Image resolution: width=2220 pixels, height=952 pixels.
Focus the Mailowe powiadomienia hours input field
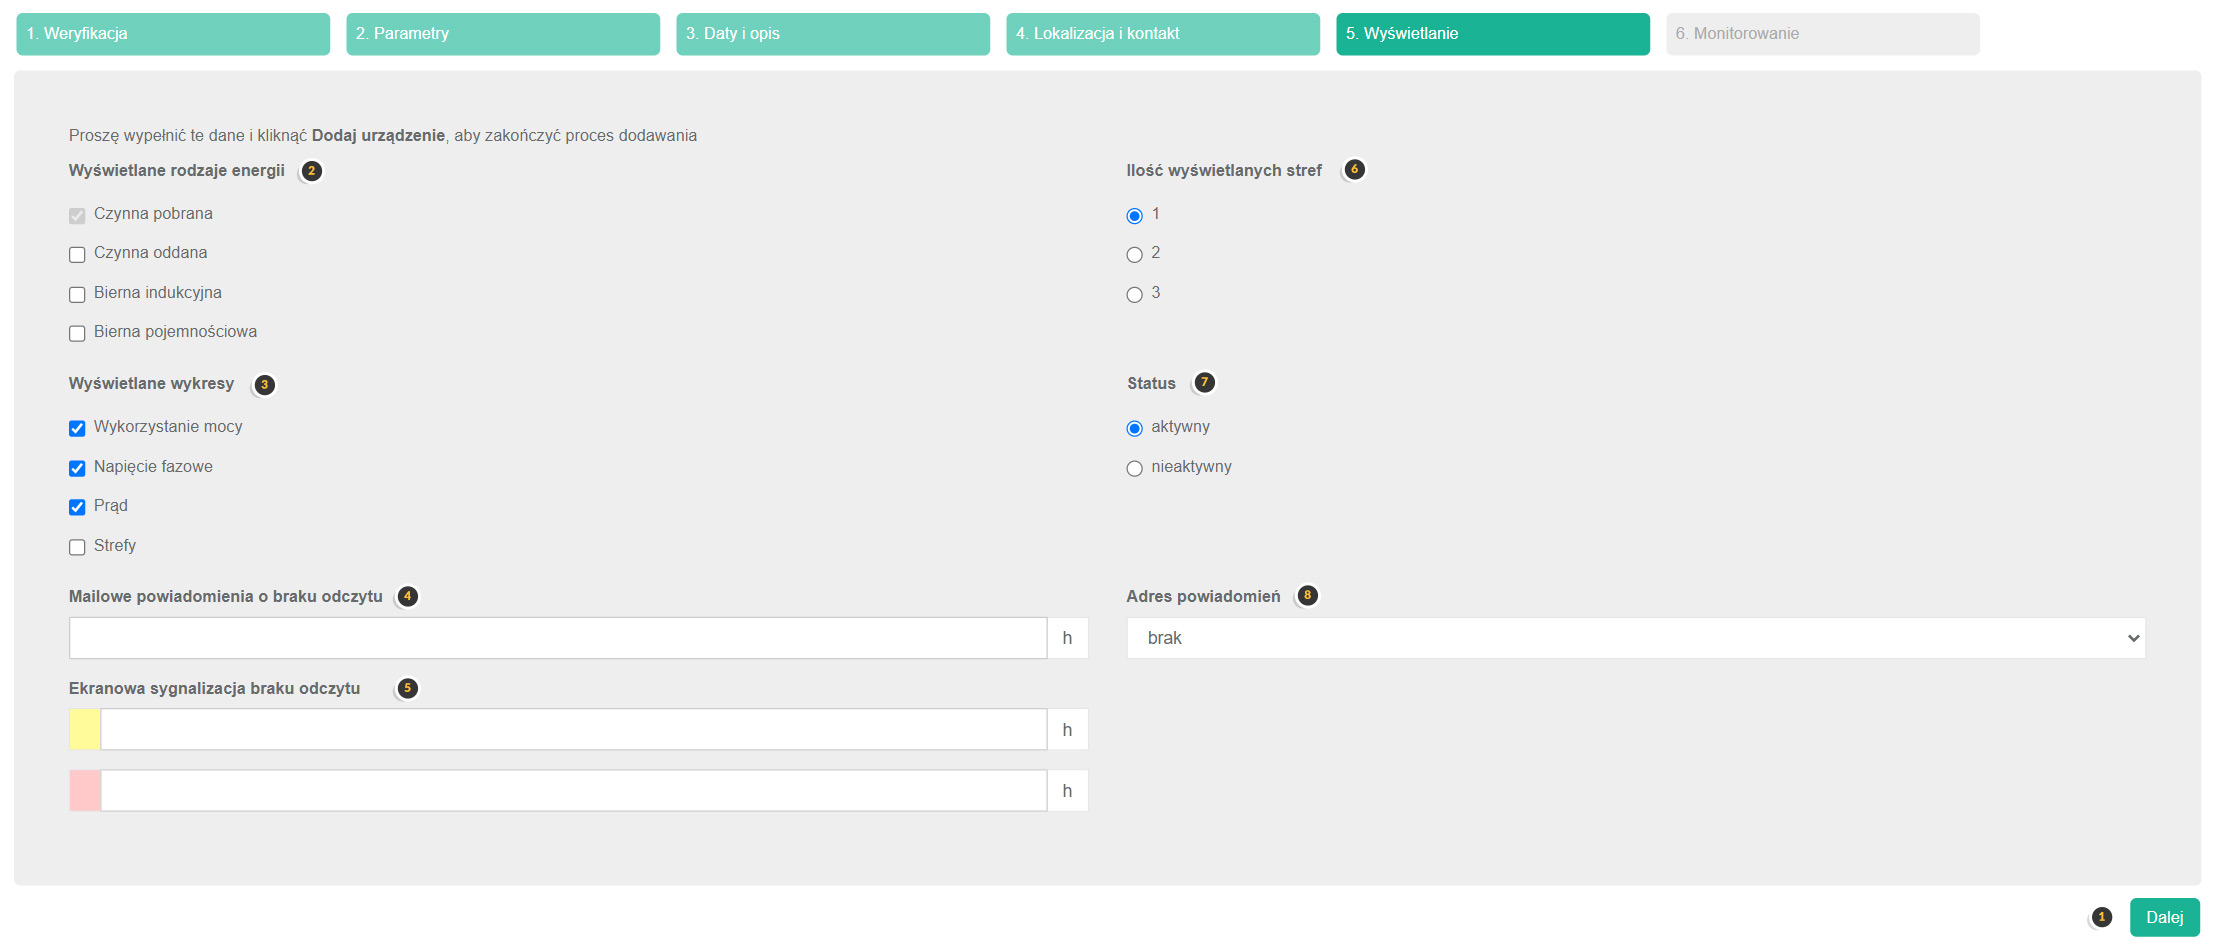tap(558, 638)
